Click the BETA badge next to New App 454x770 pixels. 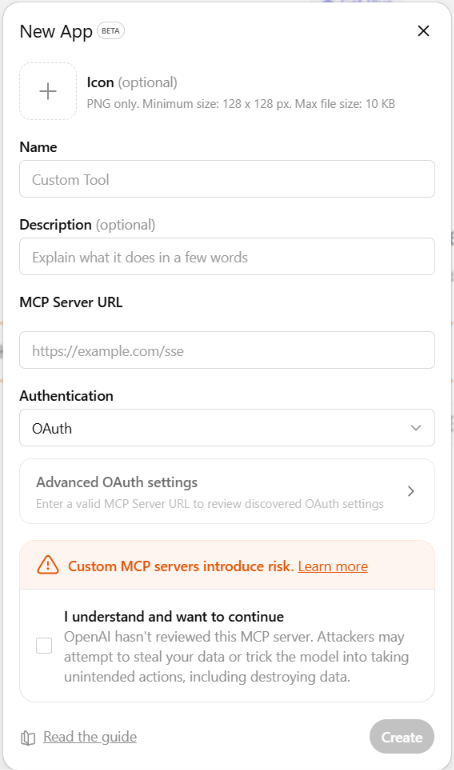click(110, 31)
